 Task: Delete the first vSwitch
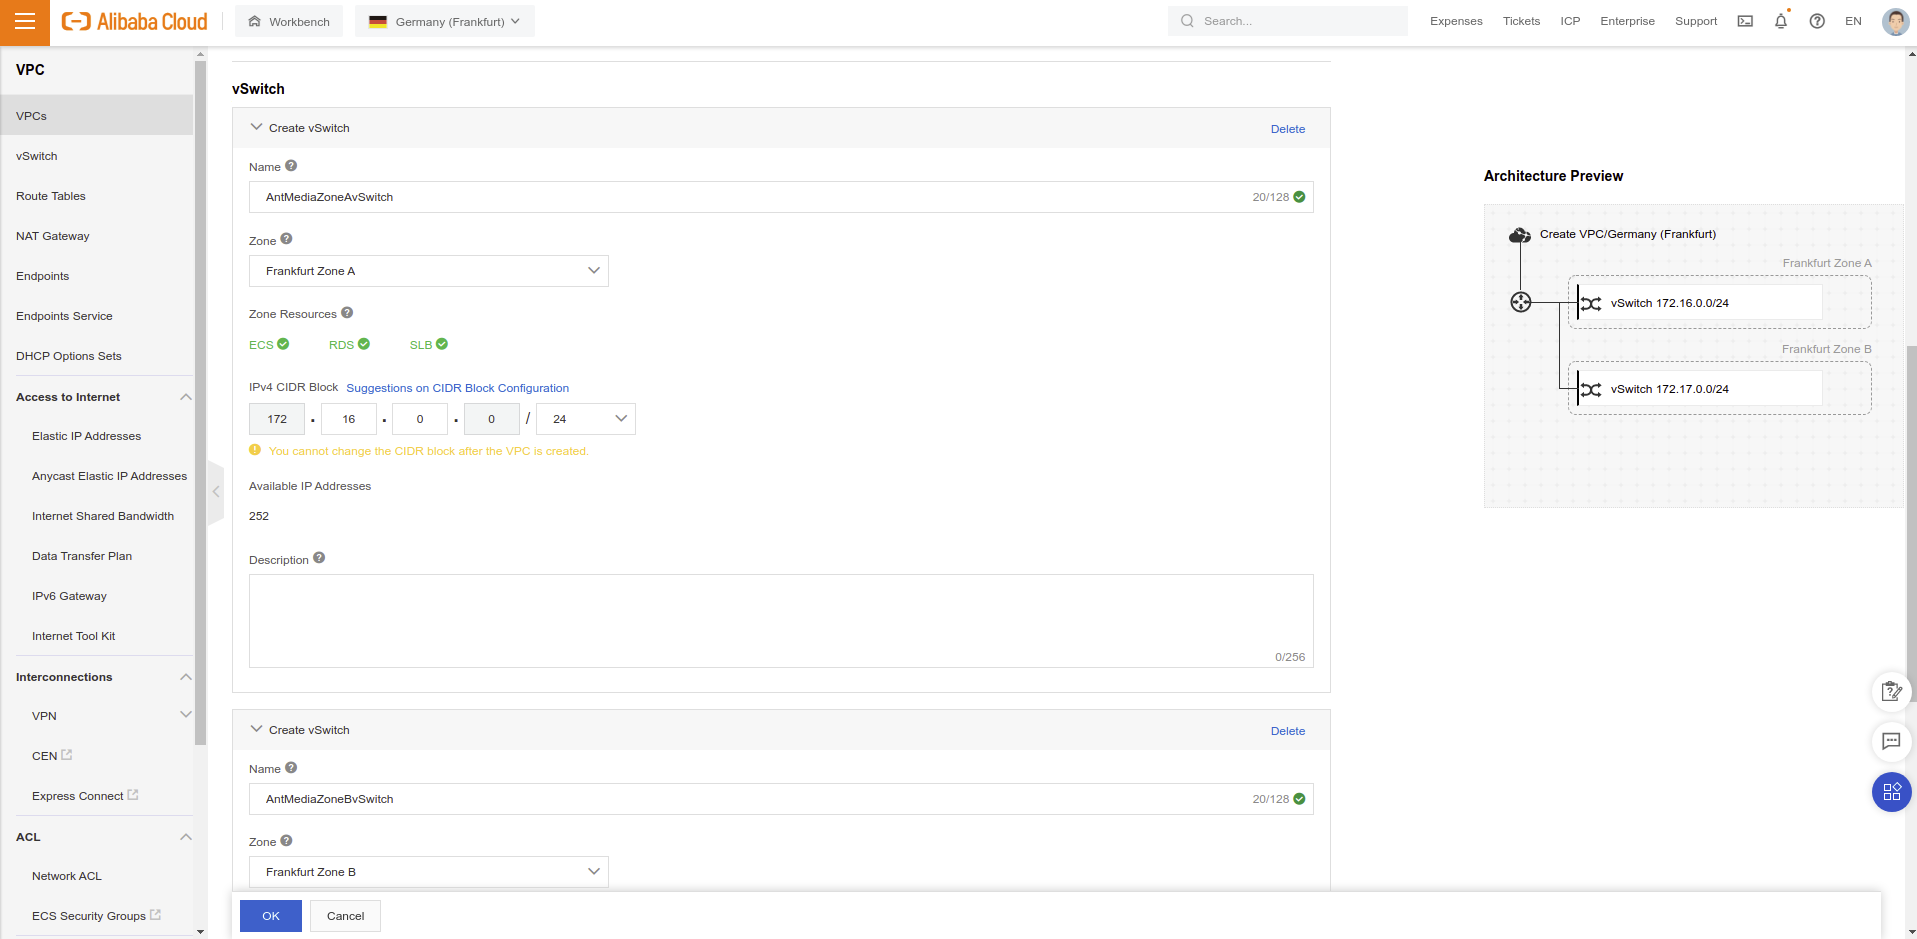tap(1288, 129)
